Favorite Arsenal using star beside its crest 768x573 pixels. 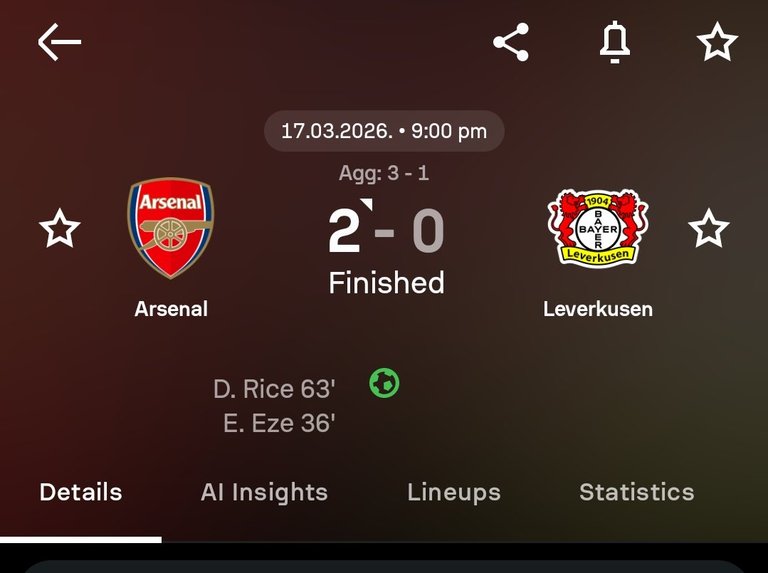[59, 229]
